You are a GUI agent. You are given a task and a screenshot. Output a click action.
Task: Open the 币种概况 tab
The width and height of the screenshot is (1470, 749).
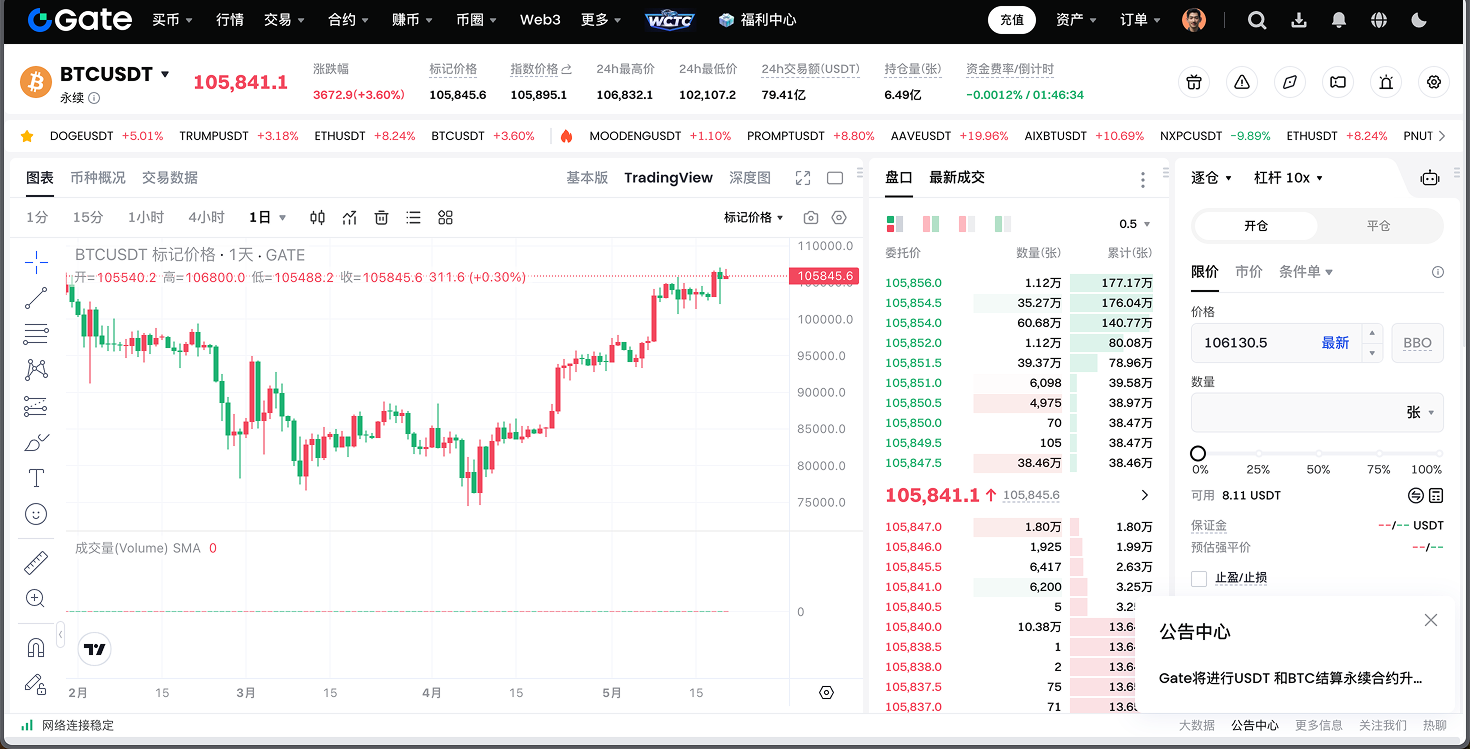98,178
